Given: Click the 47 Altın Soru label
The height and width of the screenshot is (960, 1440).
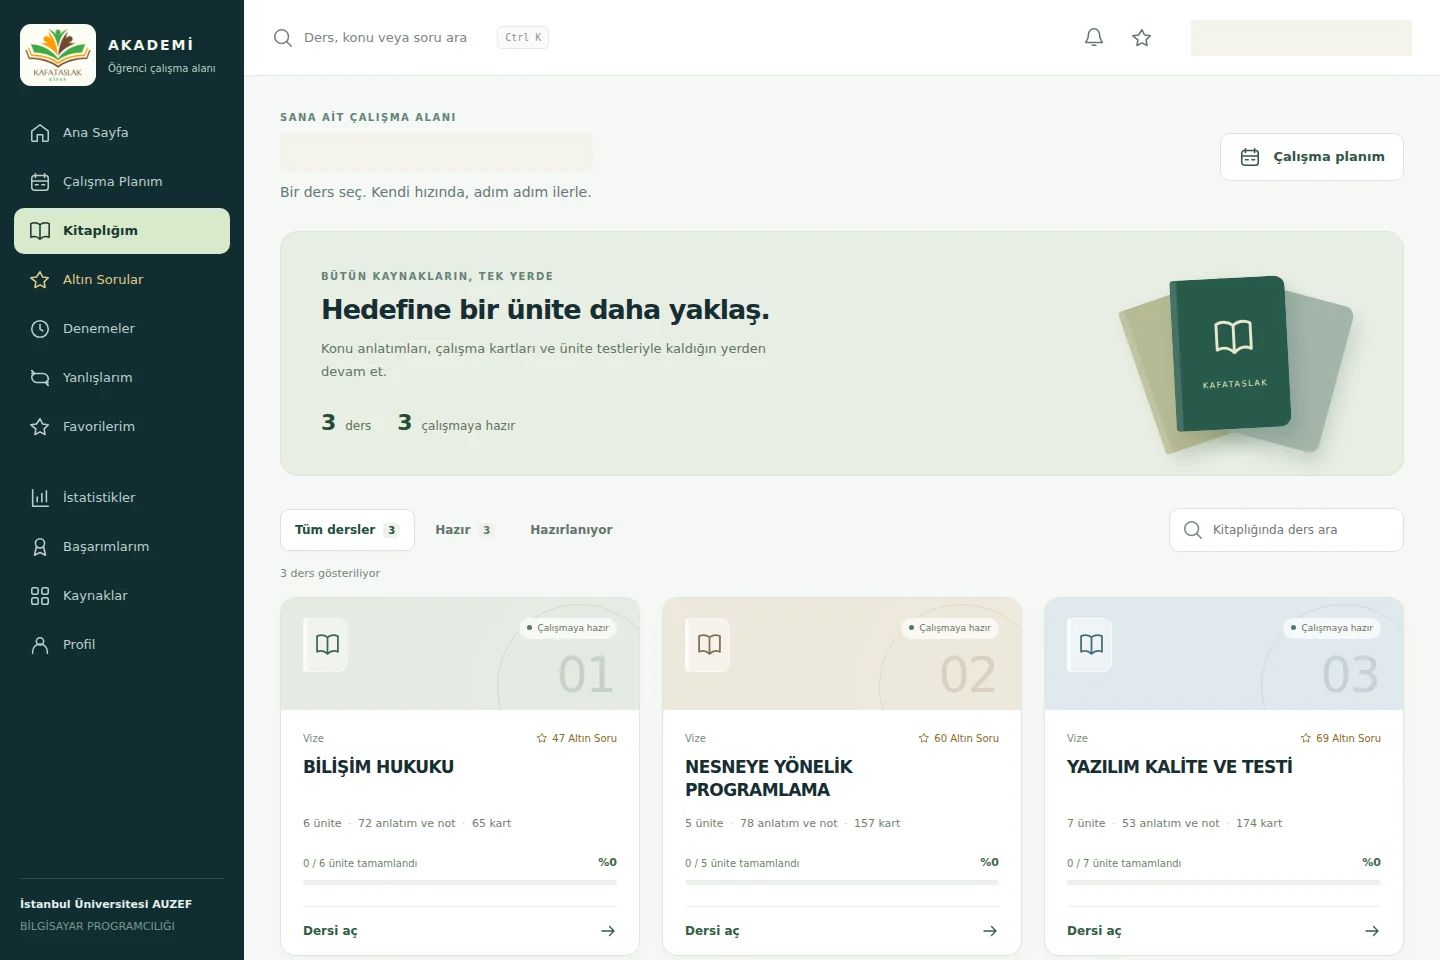Looking at the screenshot, I should (577, 739).
